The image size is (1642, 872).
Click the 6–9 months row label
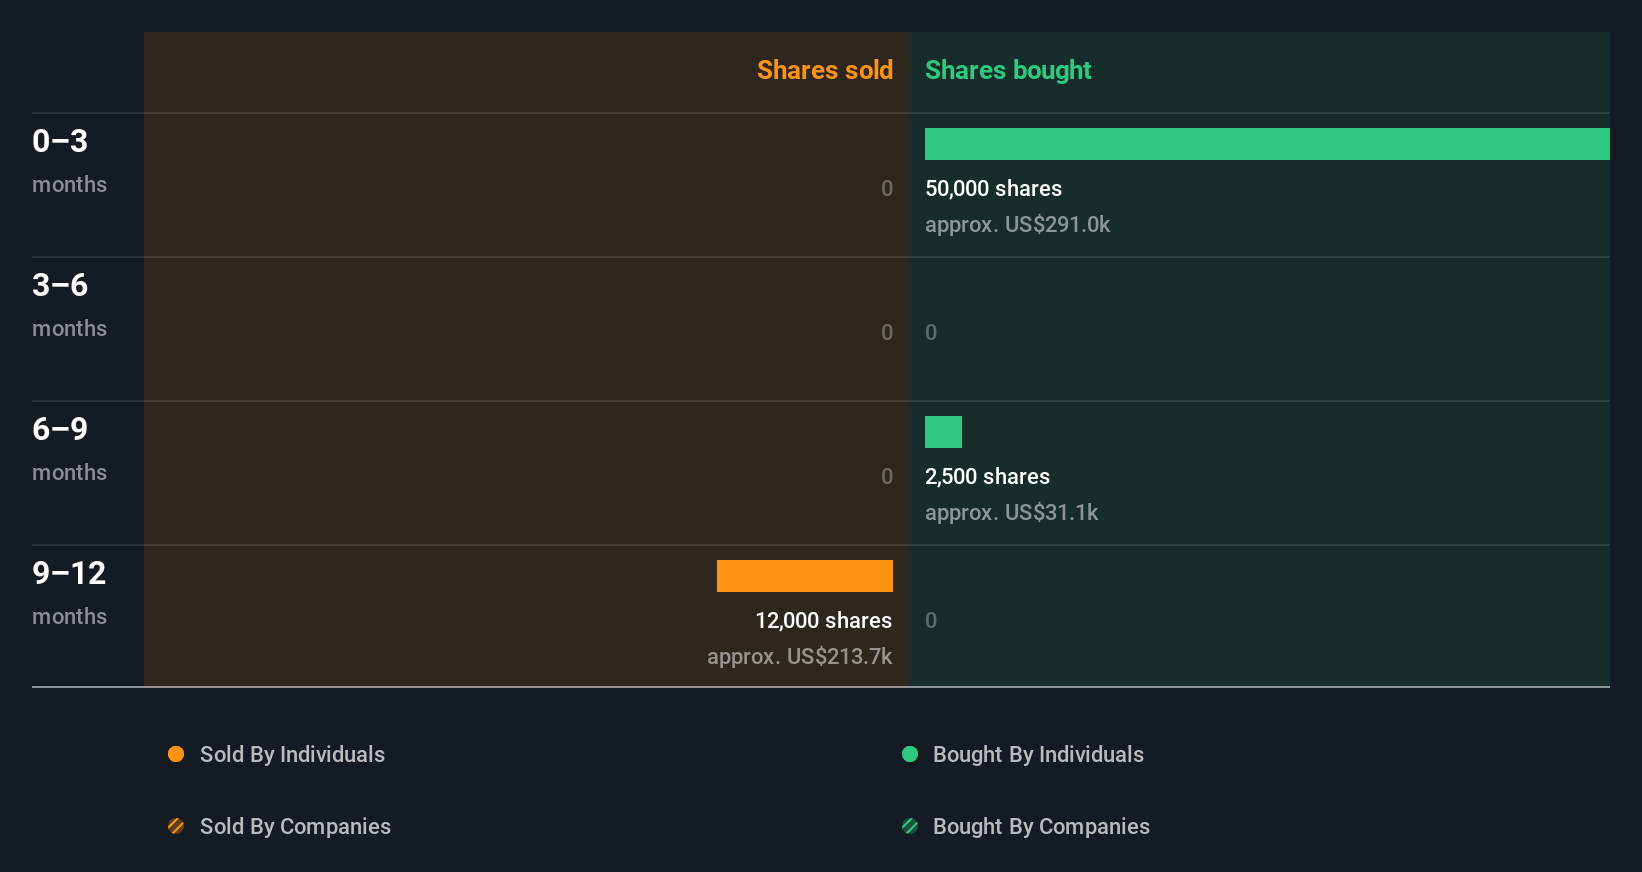[x=69, y=449]
